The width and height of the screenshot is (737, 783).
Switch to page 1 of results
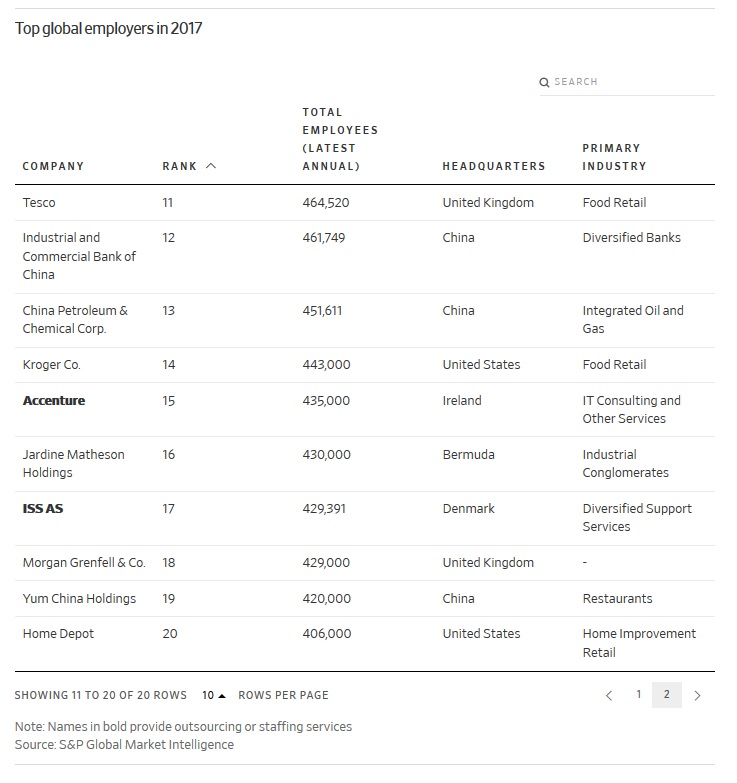click(x=638, y=695)
